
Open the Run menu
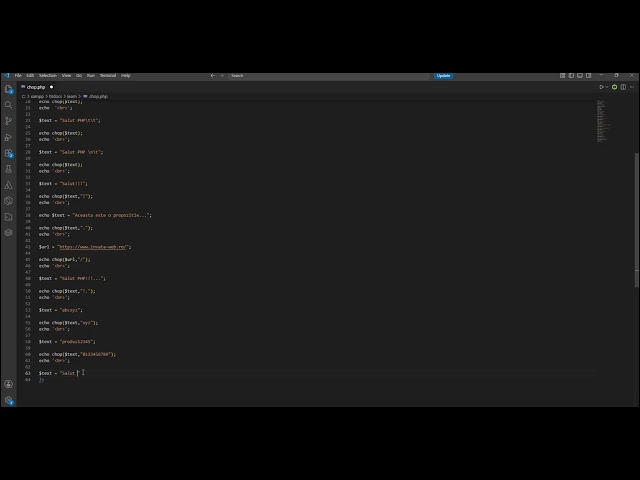click(x=91, y=76)
